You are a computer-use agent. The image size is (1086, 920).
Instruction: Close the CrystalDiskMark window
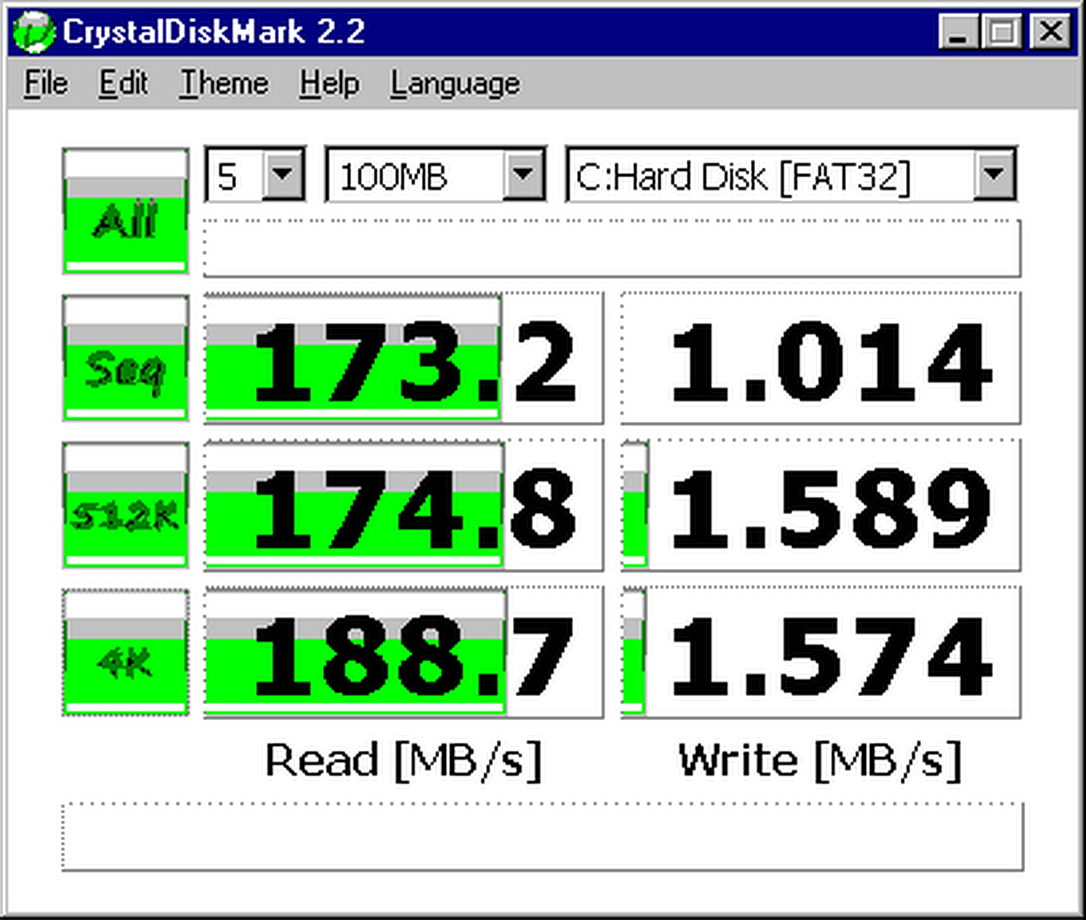point(1051,32)
